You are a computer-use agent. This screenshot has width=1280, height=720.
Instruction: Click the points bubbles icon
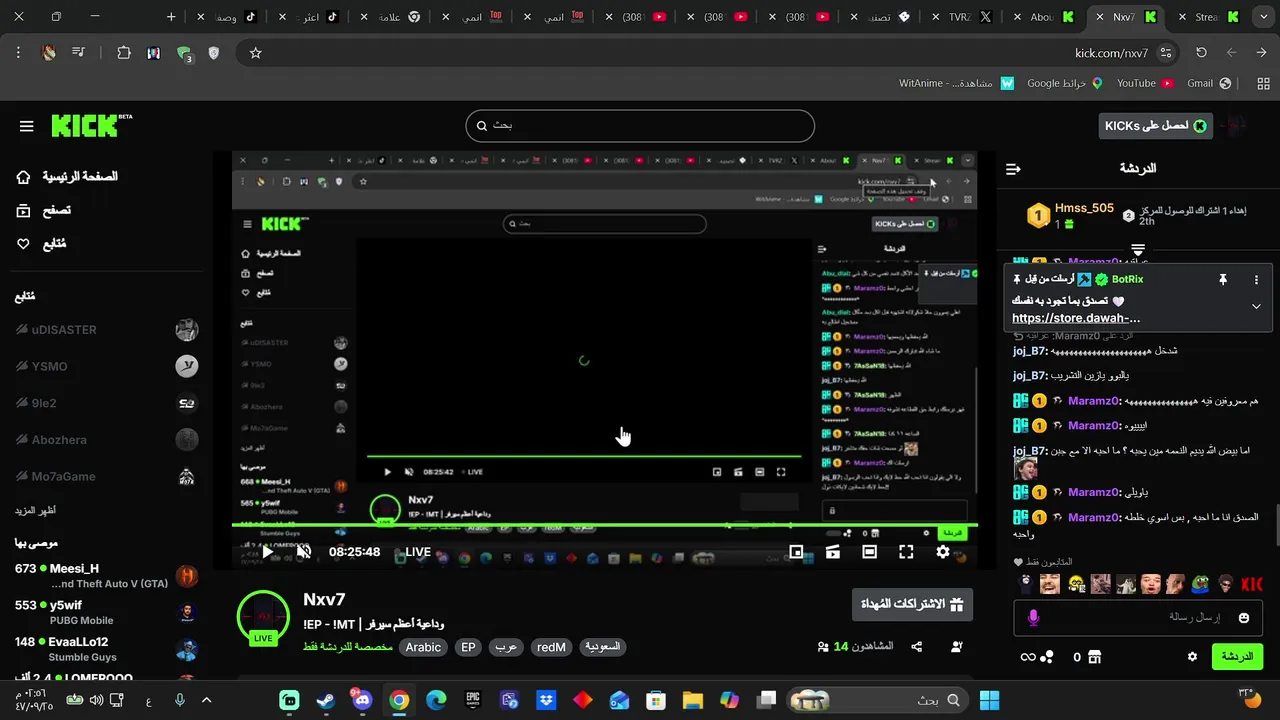coord(1046,657)
